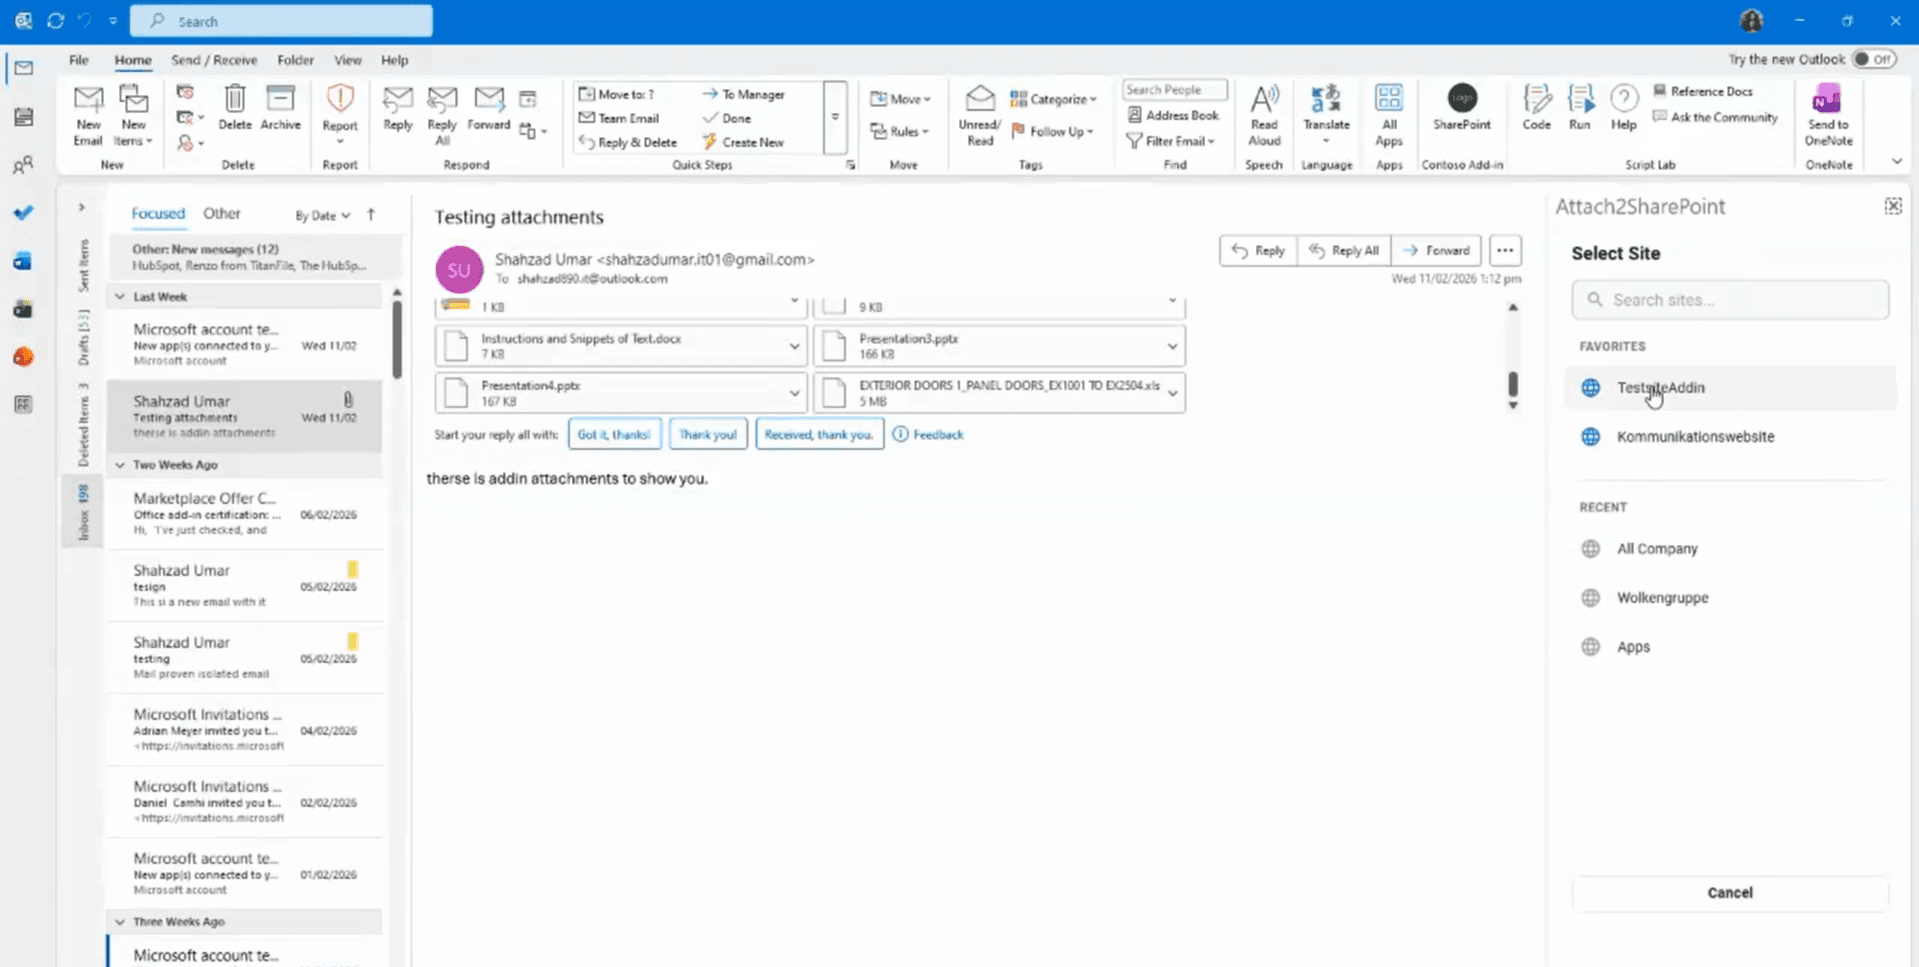
Task: Open the Follow Up dropdown
Action: click(1052, 131)
